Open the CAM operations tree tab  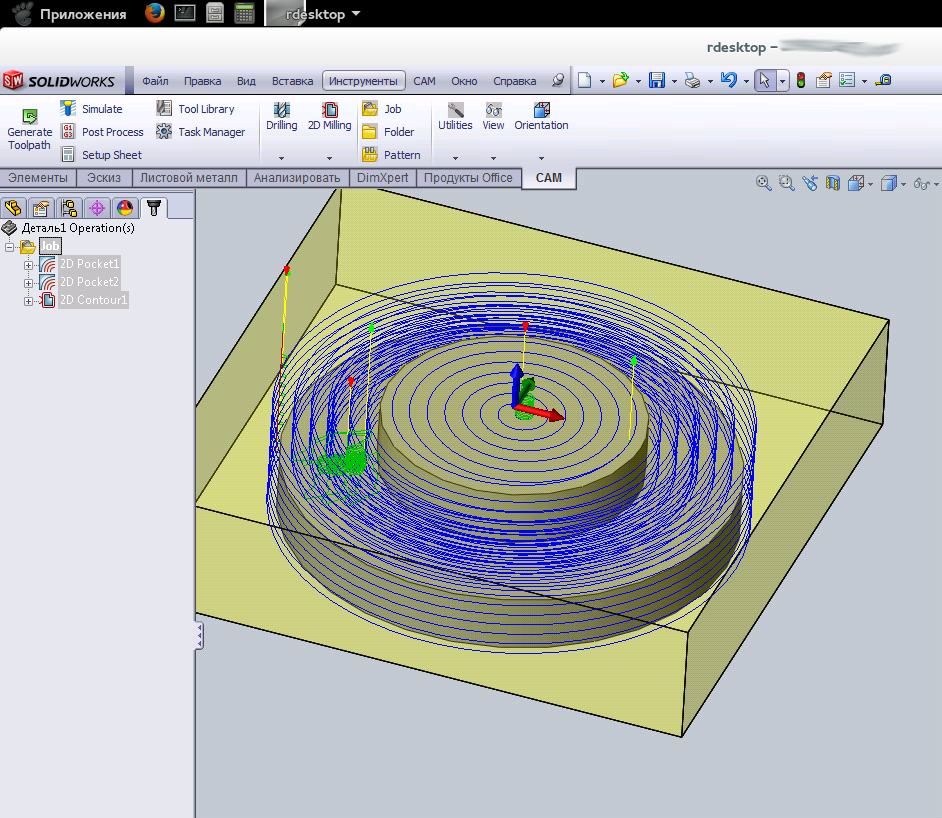click(x=153, y=208)
